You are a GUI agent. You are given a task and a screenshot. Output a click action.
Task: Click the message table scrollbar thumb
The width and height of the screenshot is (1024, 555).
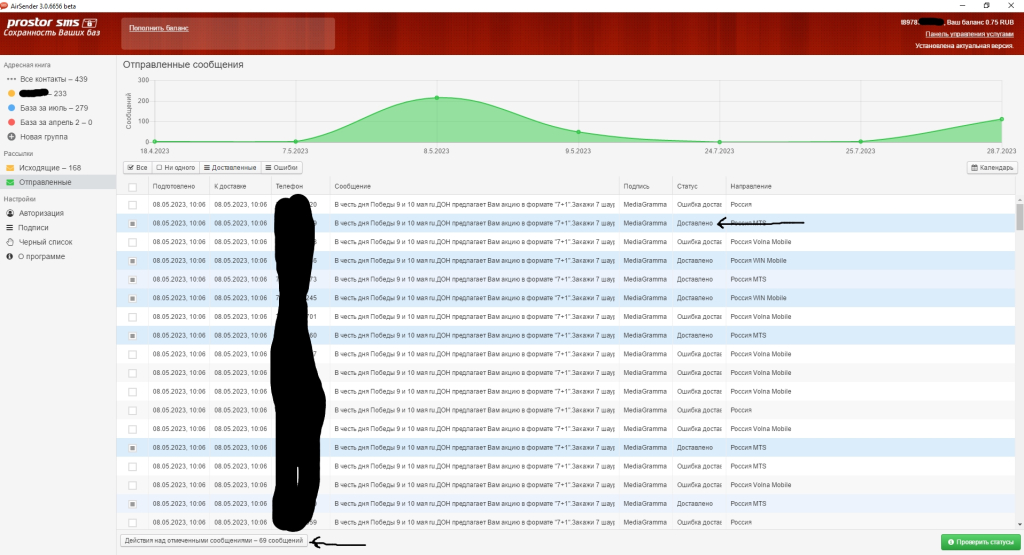coord(1019,217)
